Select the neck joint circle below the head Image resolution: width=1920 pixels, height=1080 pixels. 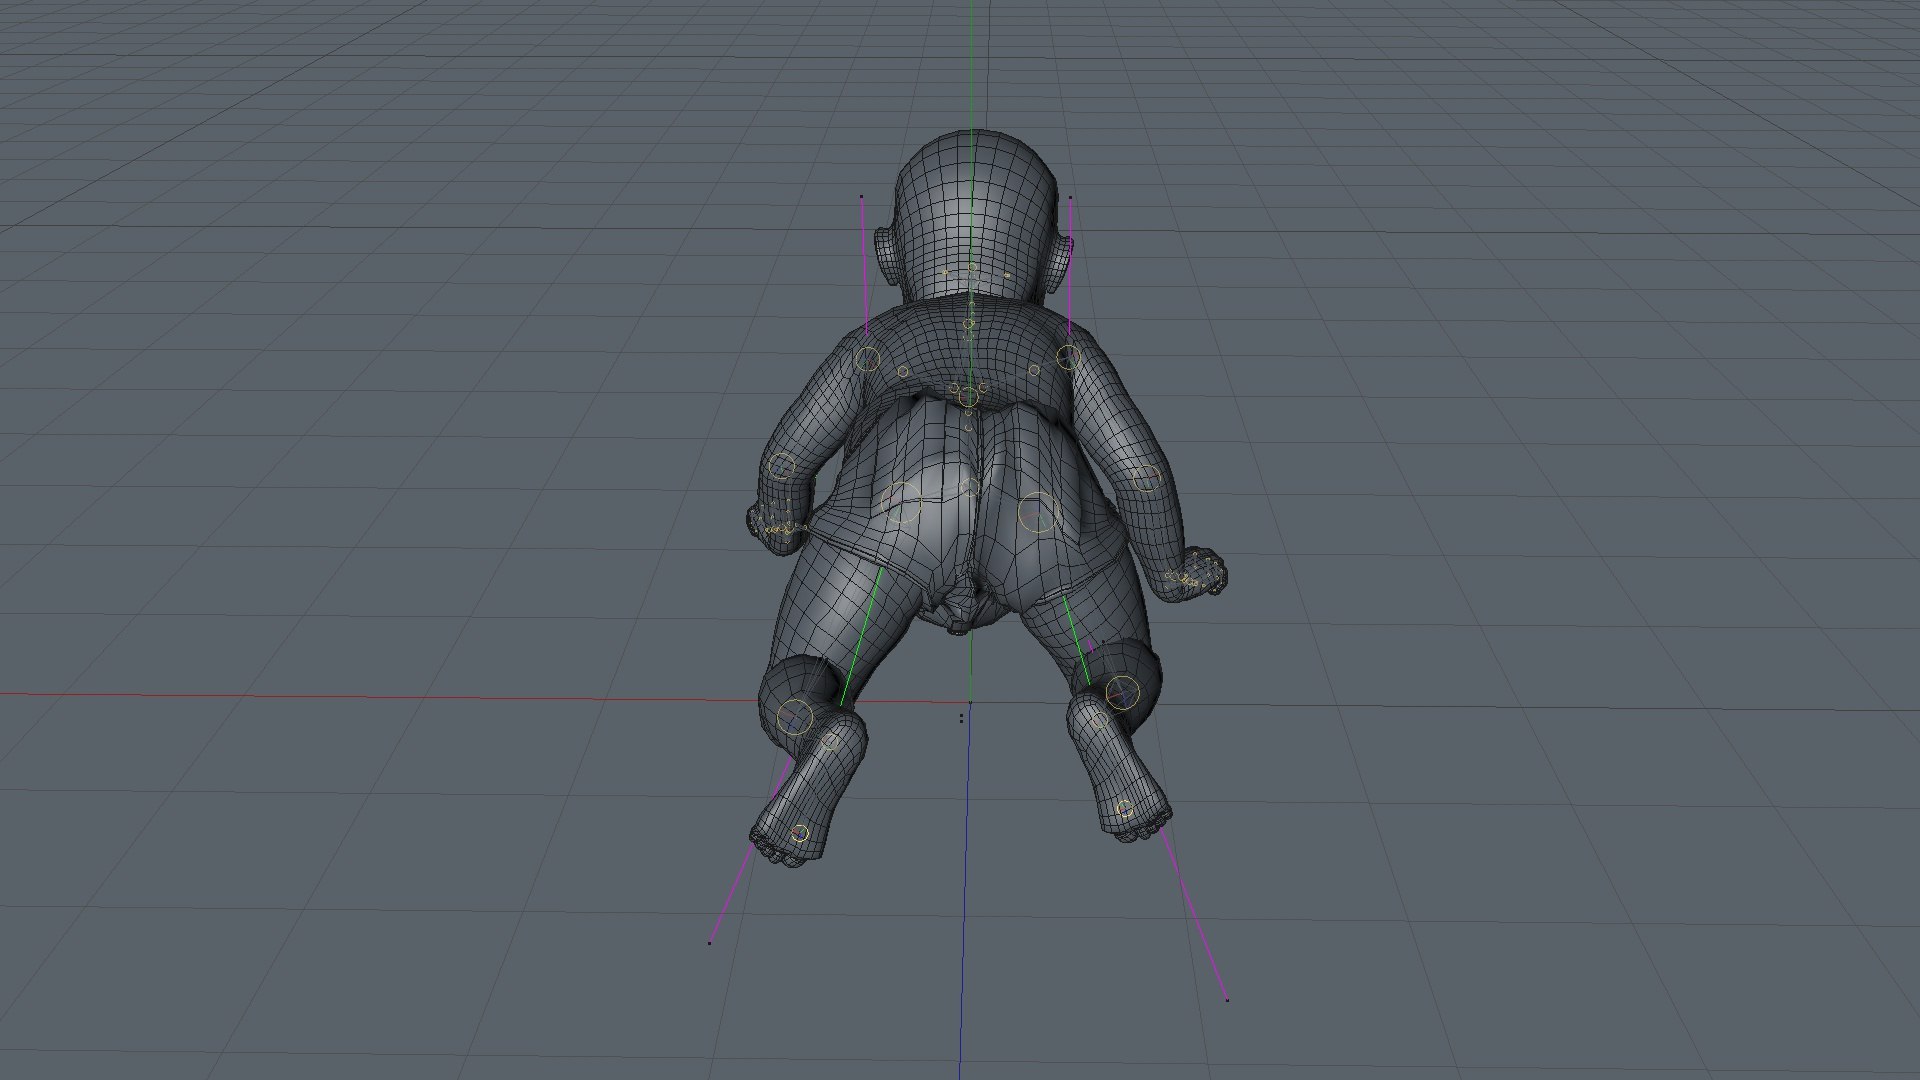tap(968, 323)
